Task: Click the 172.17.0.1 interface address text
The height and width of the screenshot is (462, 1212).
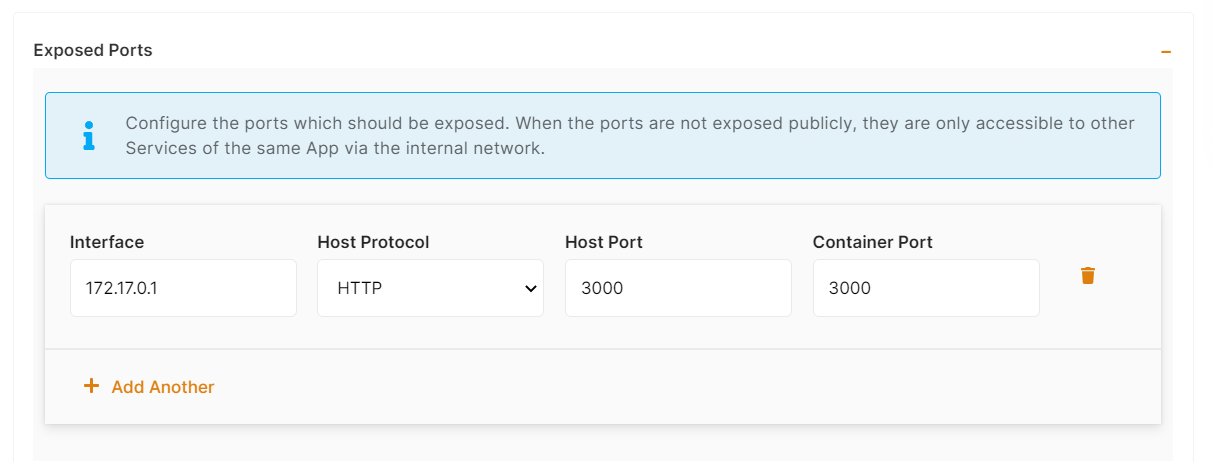Action: click(x=121, y=288)
